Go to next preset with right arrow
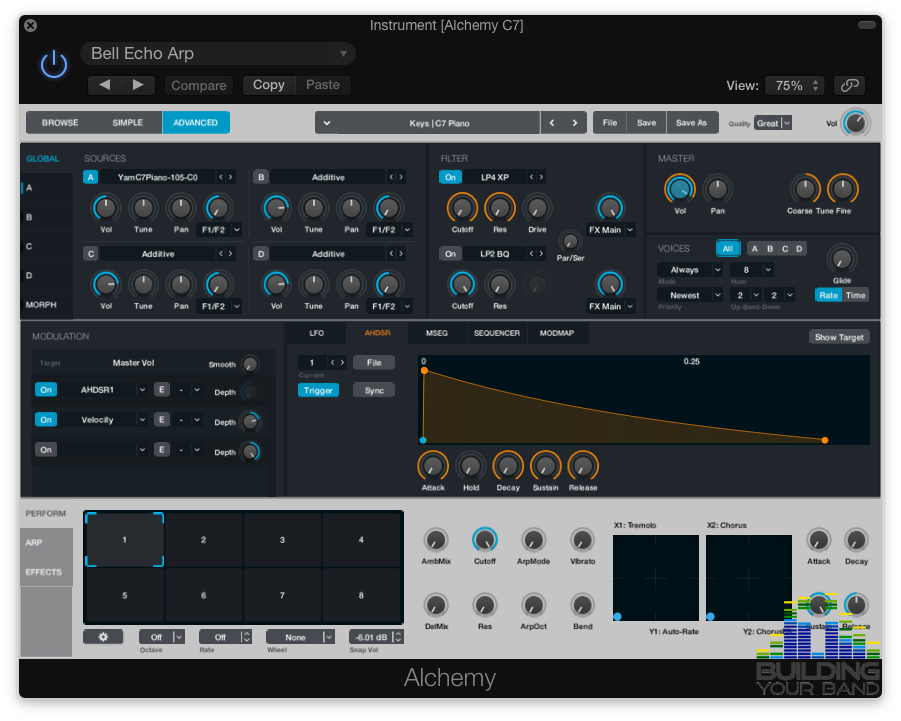Viewport: 901px width, 721px height. pyautogui.click(x=138, y=85)
